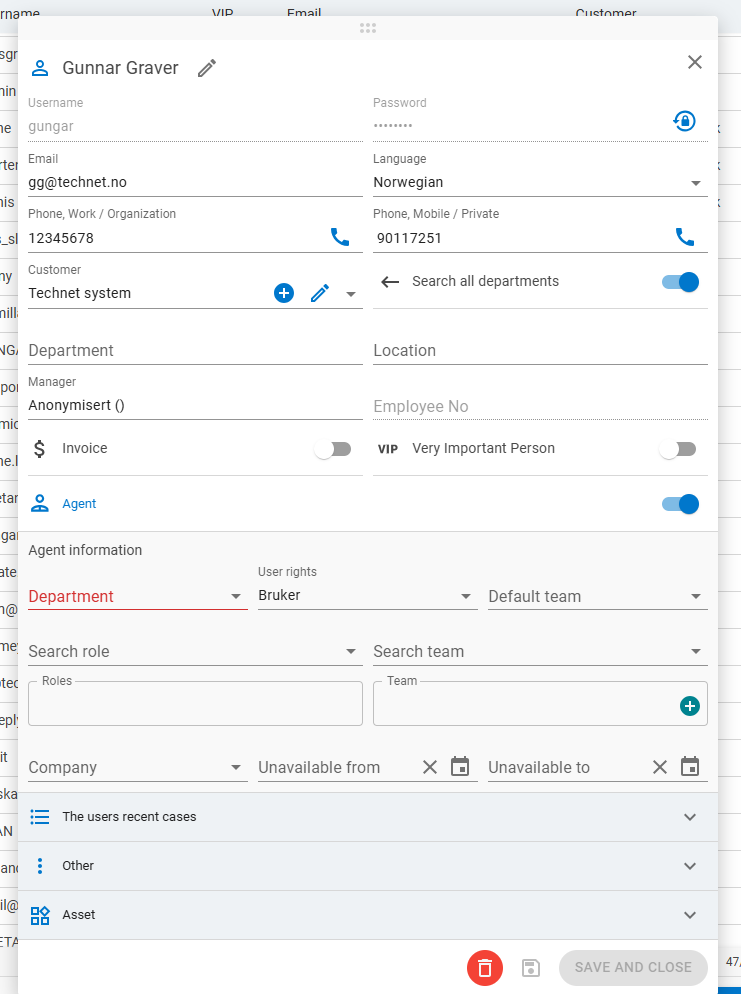Screen dimensions: 741x994
Task: Call the mobile phone number 90117251
Action: 685,237
